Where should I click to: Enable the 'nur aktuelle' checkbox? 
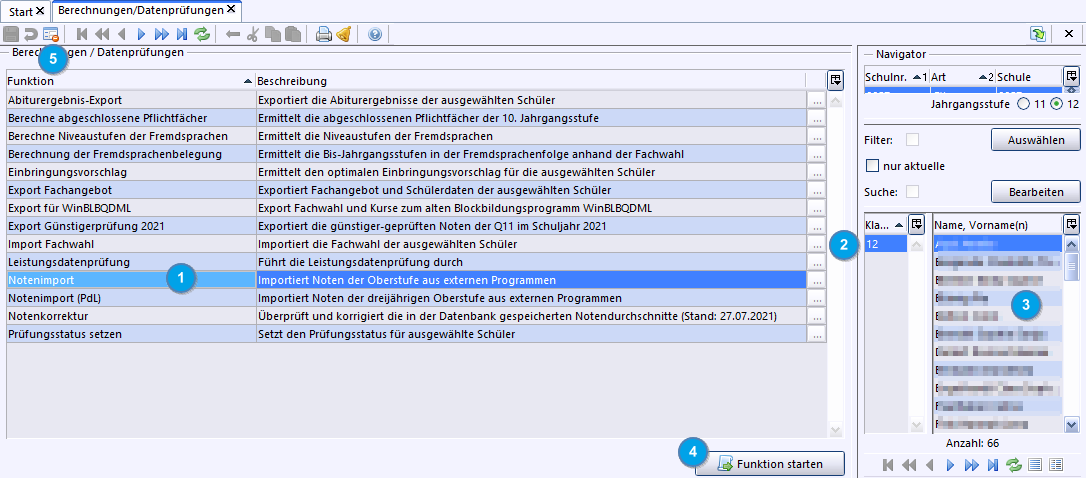pos(873,166)
